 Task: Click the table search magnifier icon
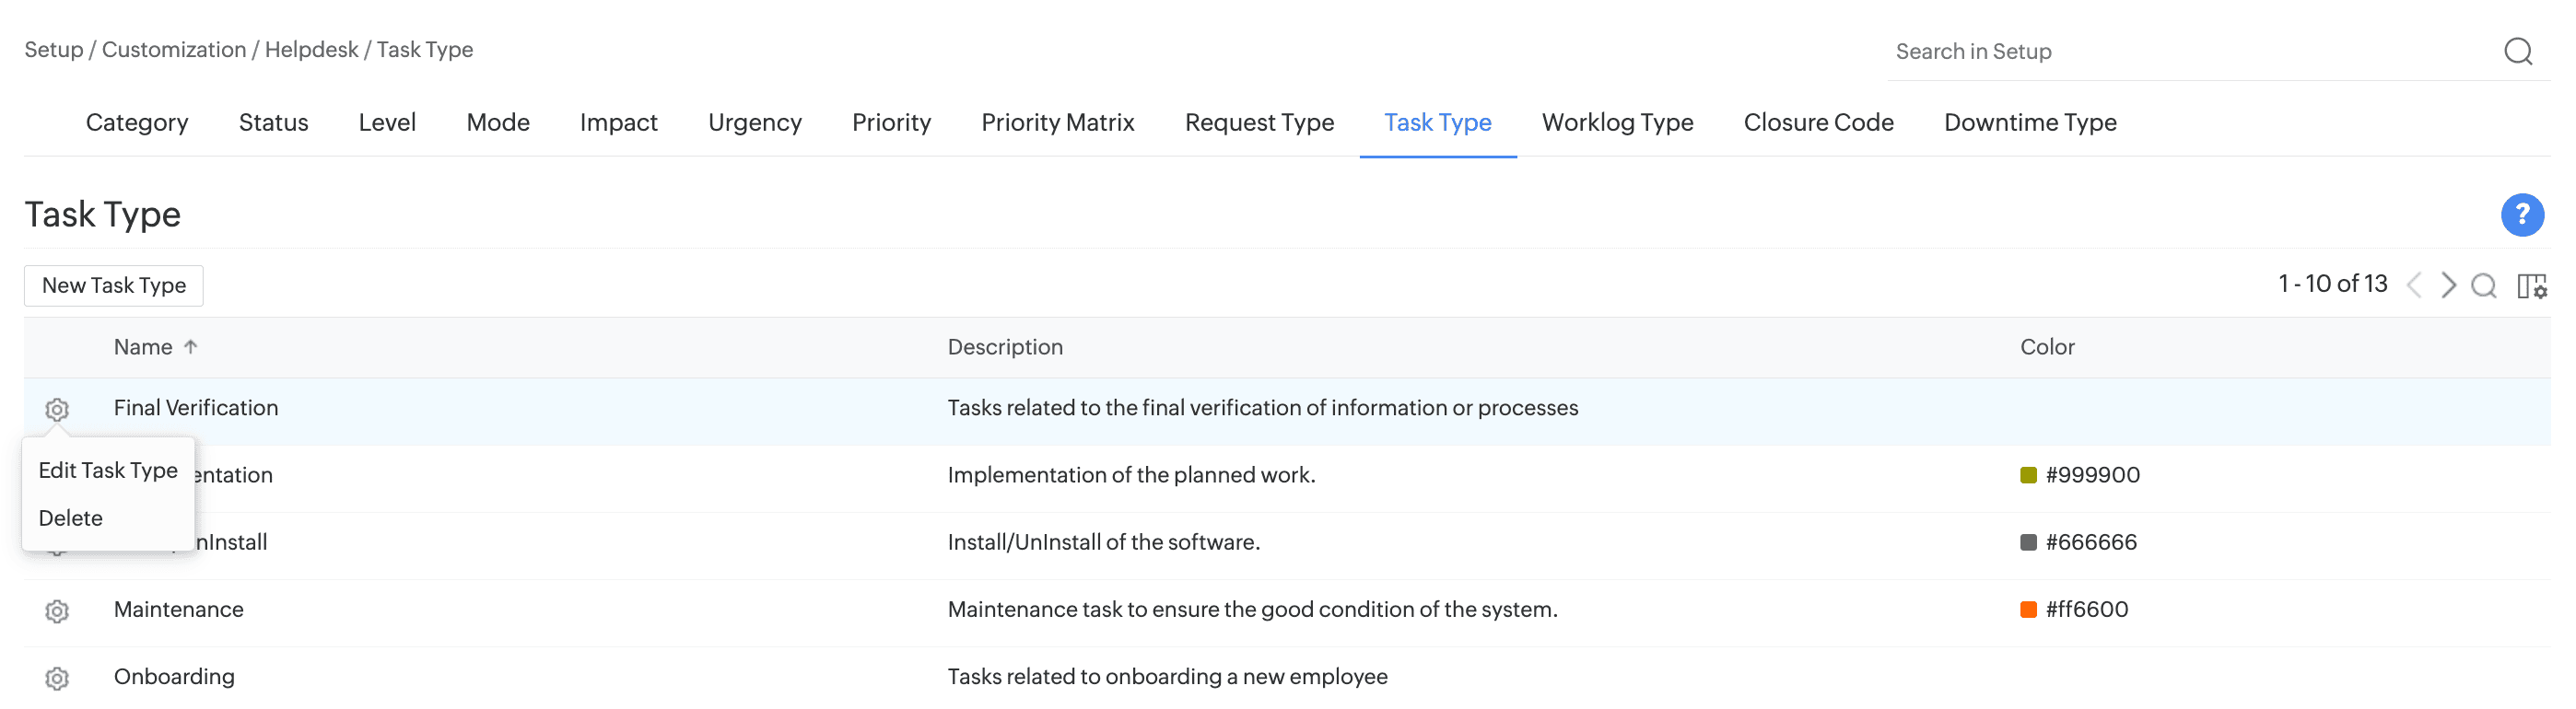point(2483,286)
